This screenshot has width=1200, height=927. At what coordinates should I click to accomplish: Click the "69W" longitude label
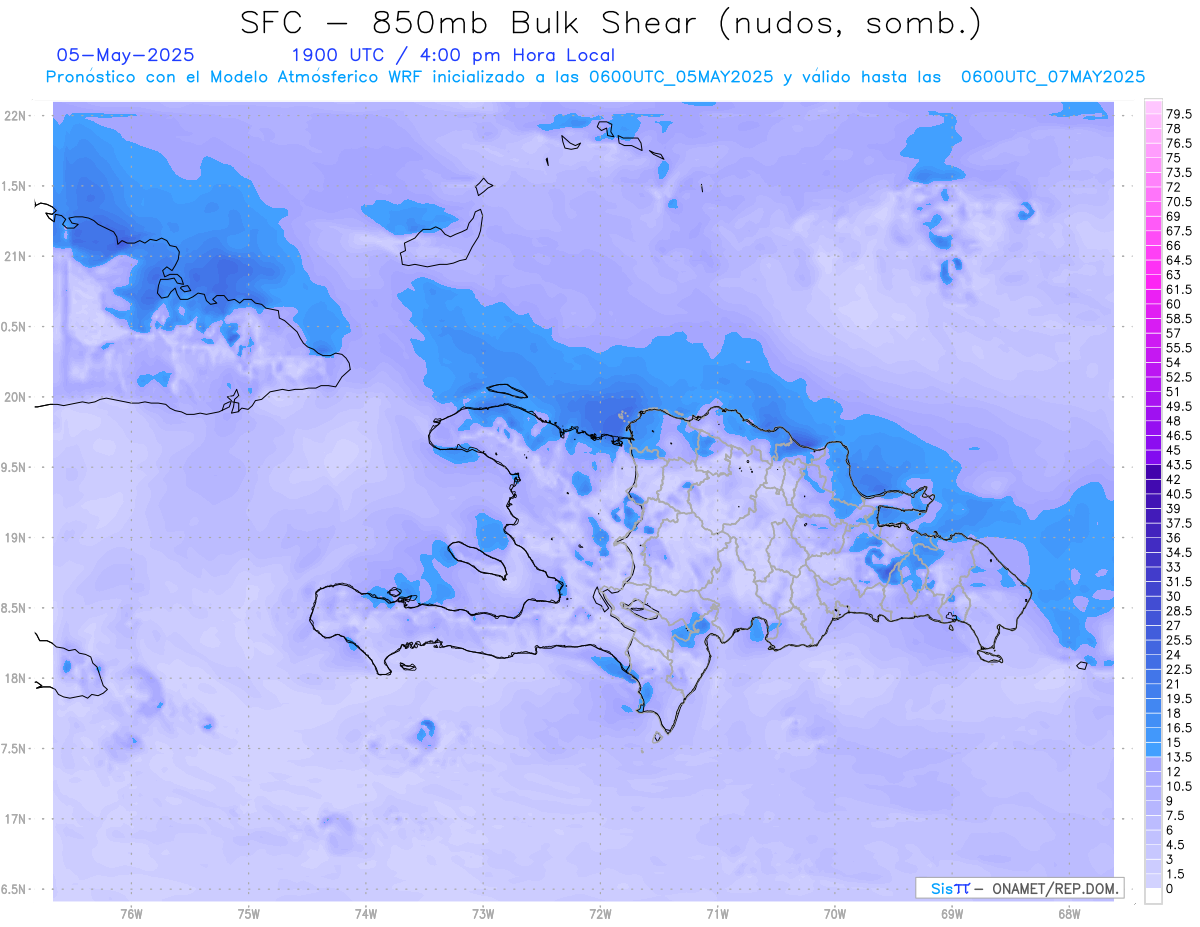[x=952, y=913]
